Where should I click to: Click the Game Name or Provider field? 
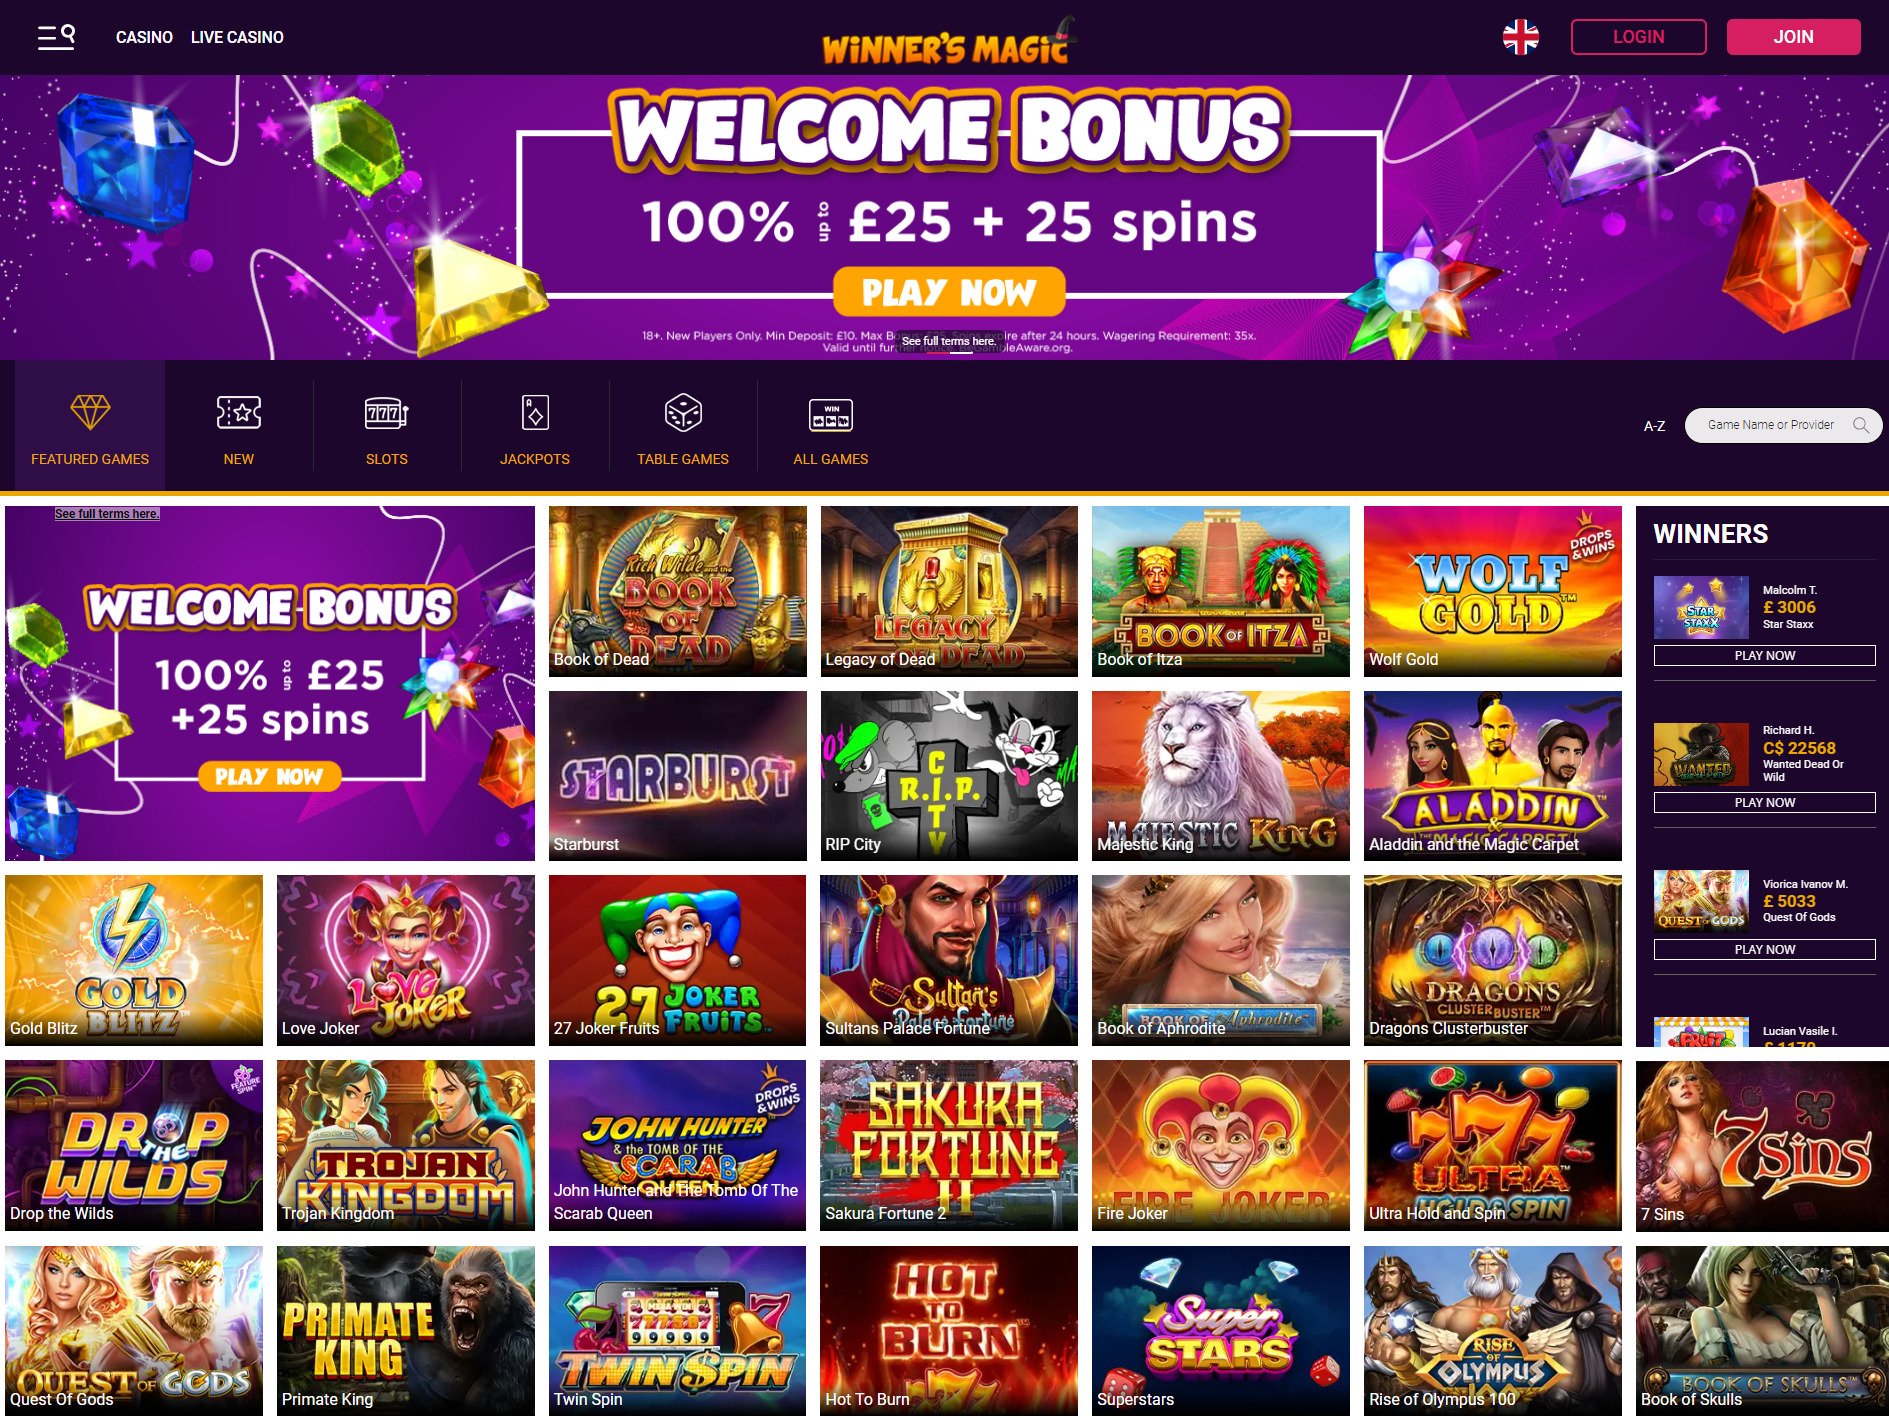[1770, 425]
